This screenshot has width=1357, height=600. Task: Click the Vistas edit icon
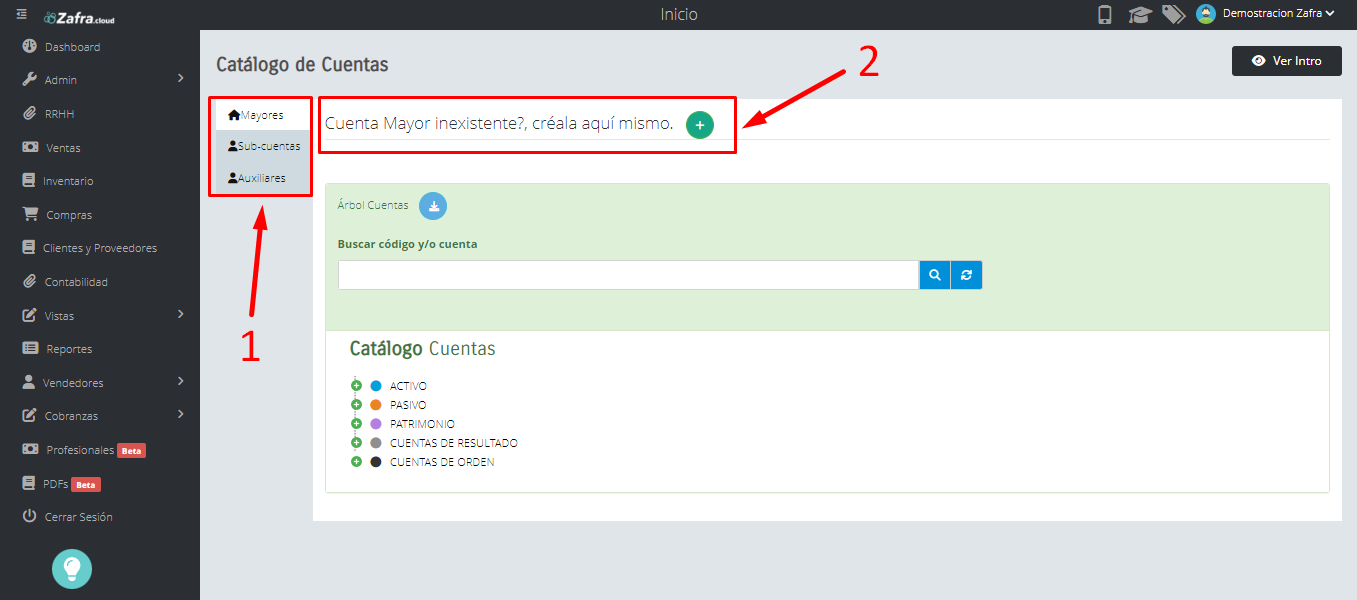tap(29, 315)
